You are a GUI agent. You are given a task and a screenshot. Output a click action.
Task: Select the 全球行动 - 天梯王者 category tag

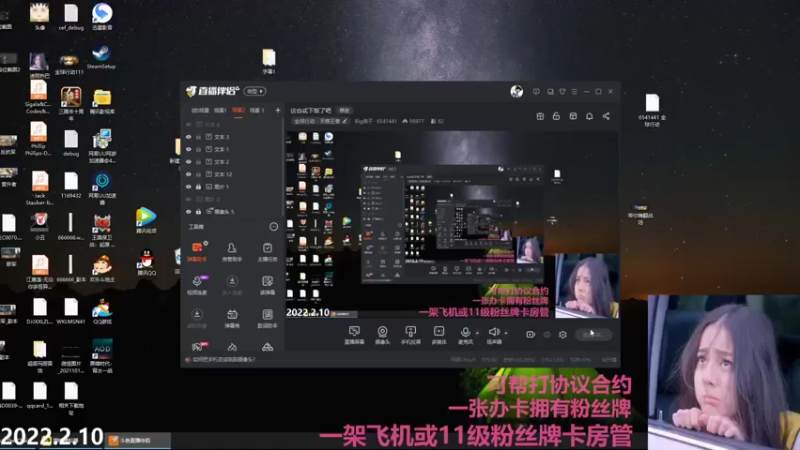pos(320,121)
